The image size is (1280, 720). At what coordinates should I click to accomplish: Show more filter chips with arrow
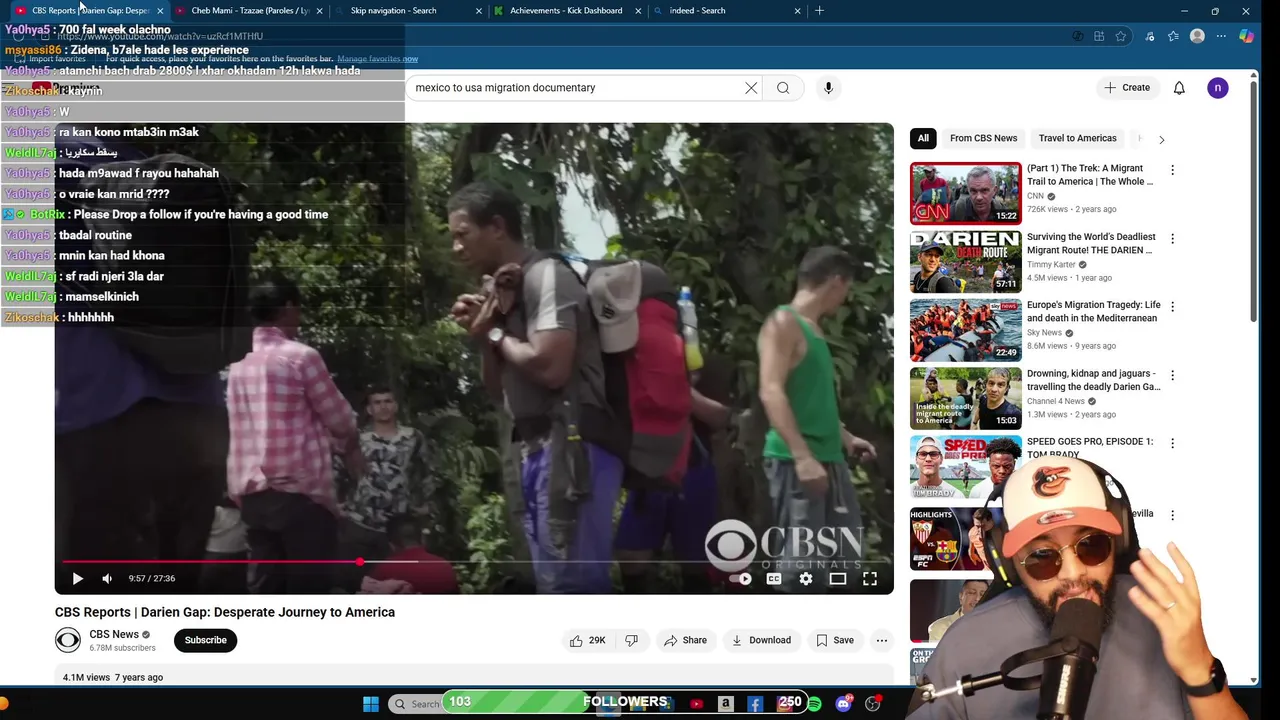click(x=1161, y=139)
